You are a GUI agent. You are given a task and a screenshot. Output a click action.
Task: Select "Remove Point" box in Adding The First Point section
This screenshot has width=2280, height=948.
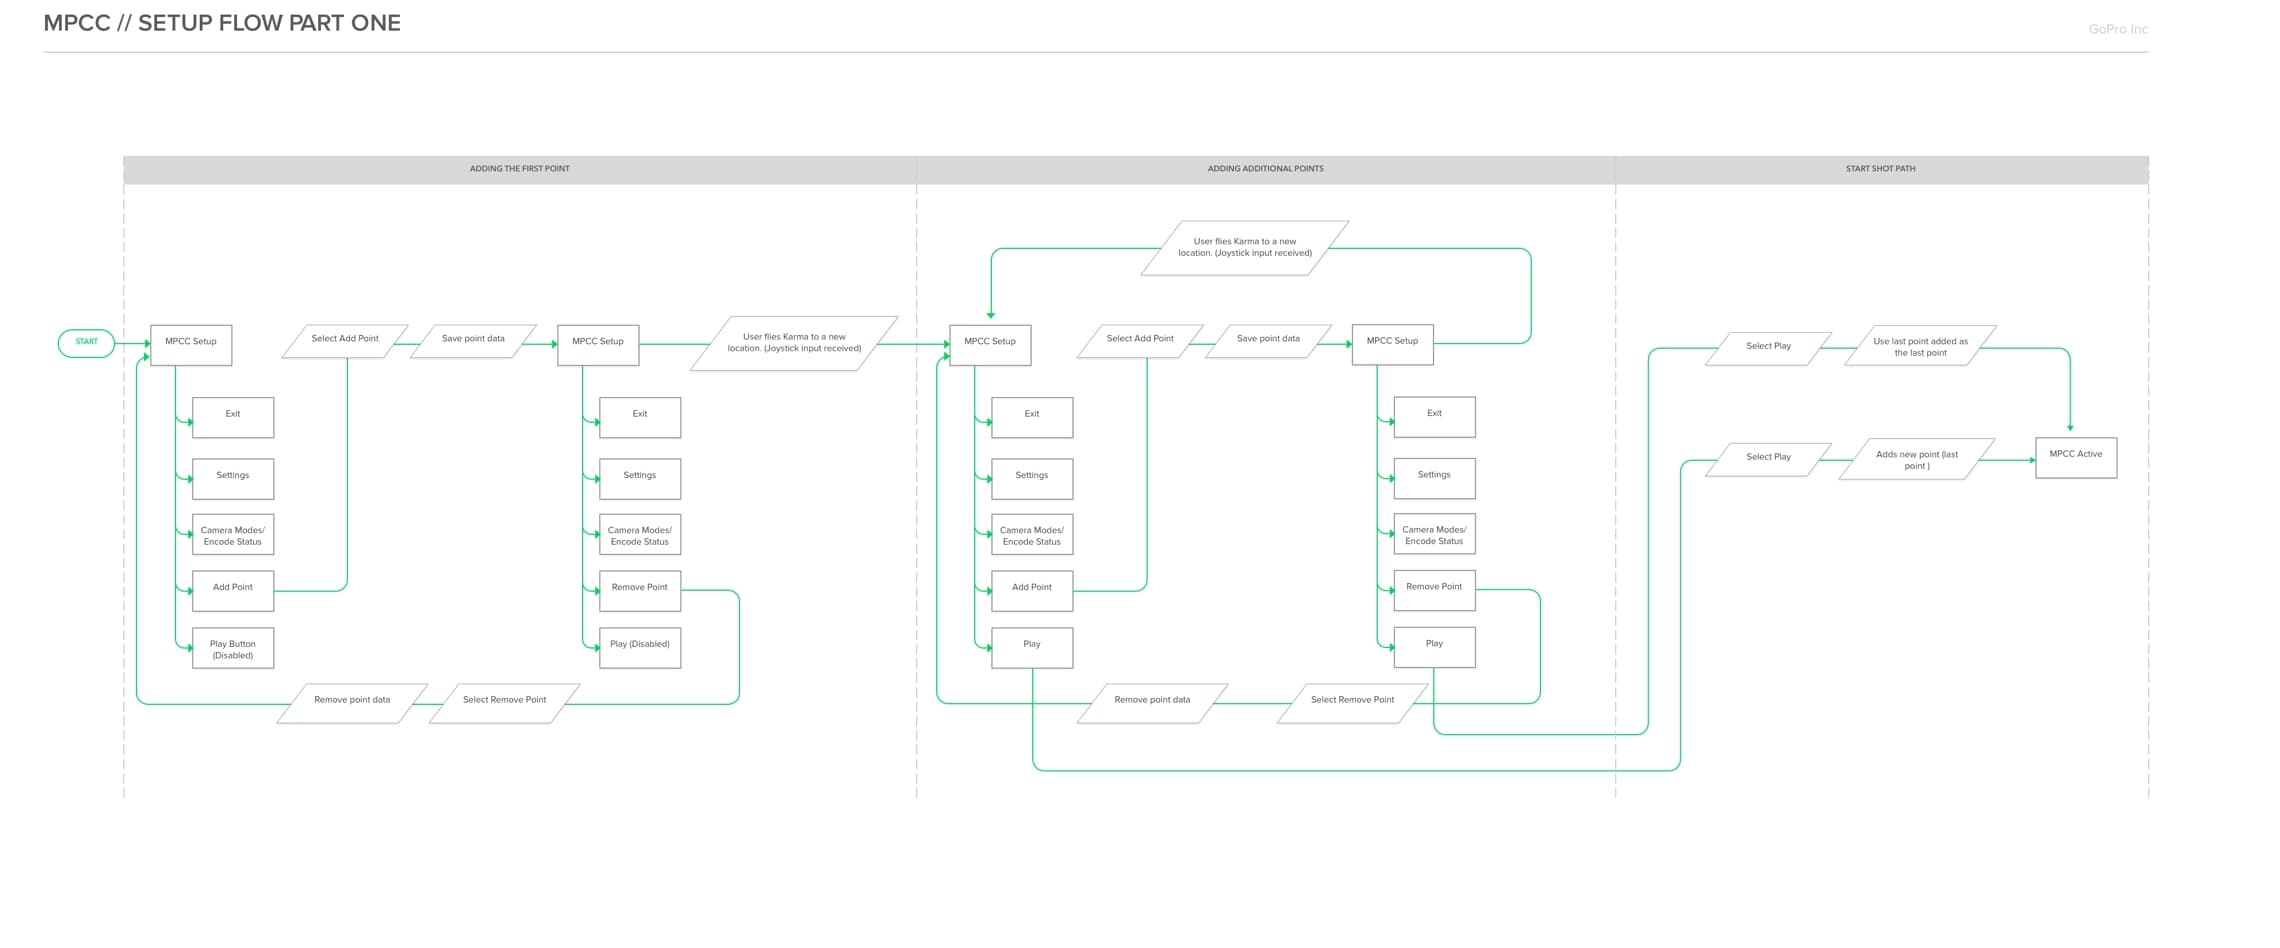coord(640,591)
